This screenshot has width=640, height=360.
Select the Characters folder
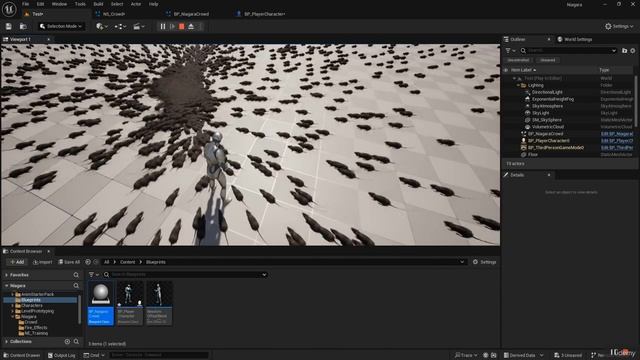click(31, 305)
